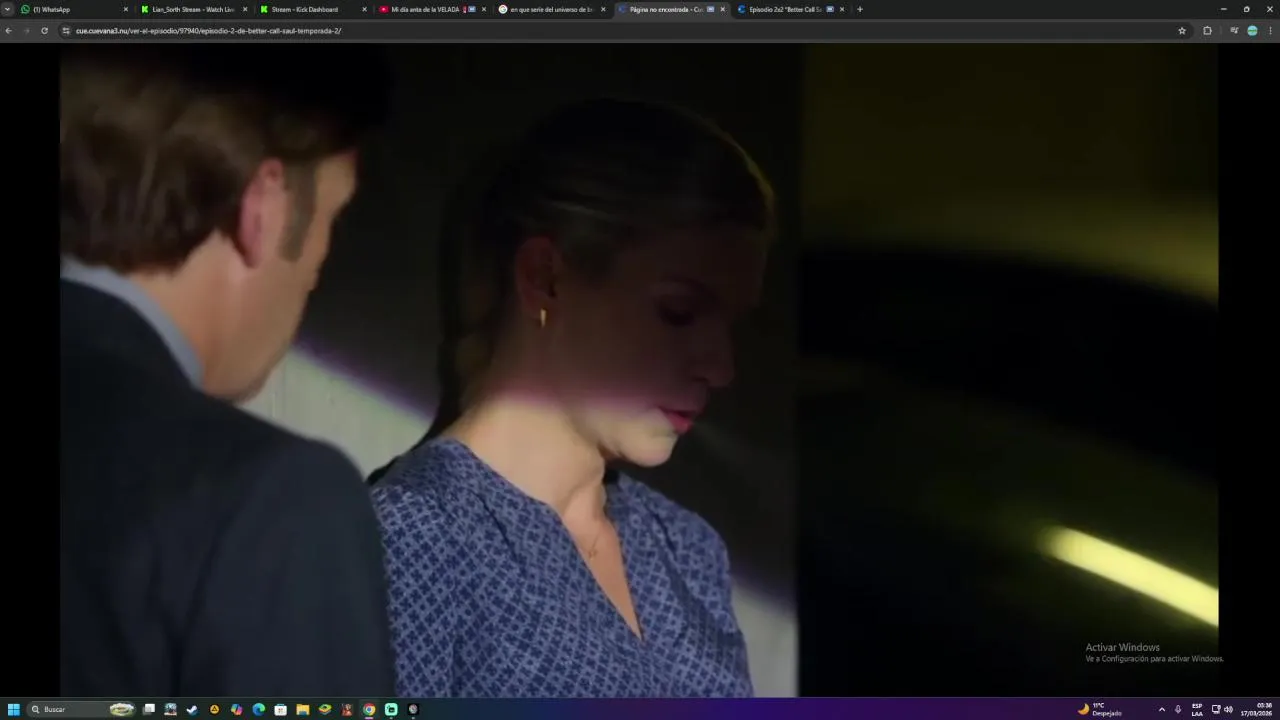Close the 'Mi día ante de la VELADA' tab
Viewport: 1280px width, 720px height.
point(484,9)
